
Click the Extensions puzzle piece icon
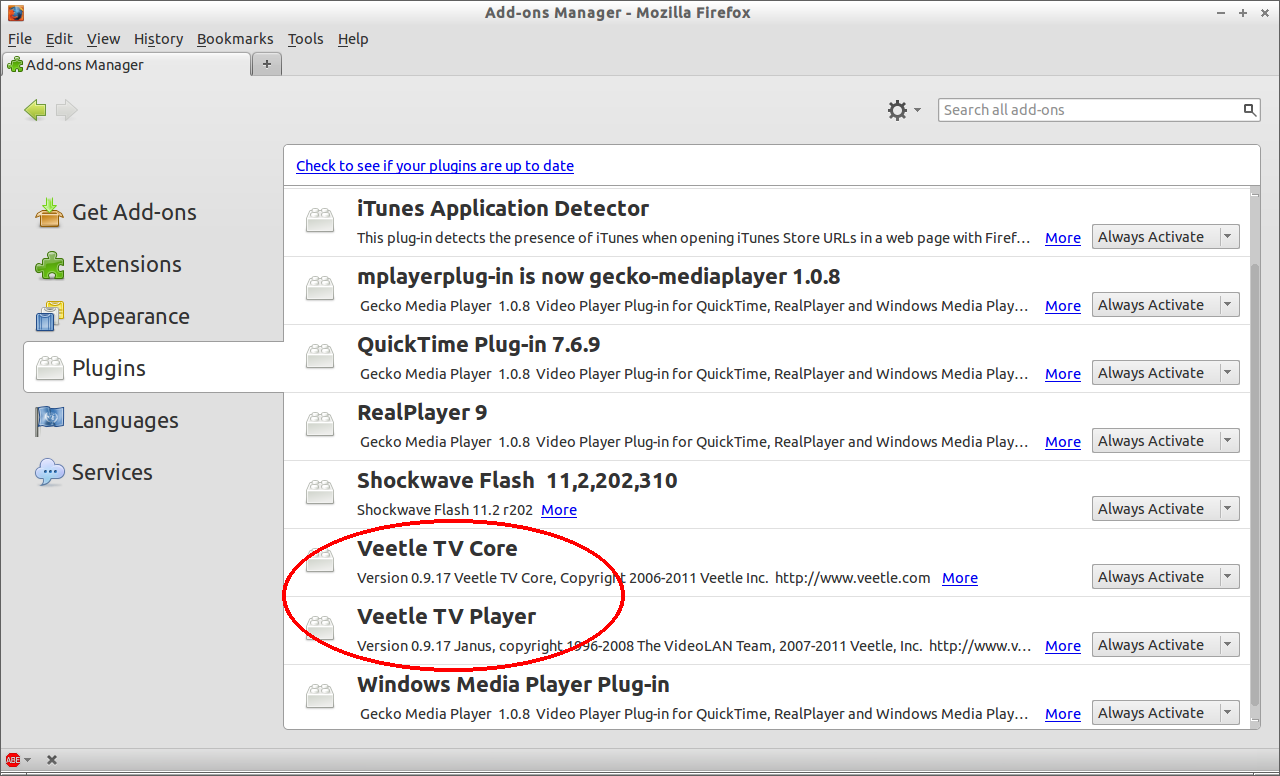click(x=49, y=264)
